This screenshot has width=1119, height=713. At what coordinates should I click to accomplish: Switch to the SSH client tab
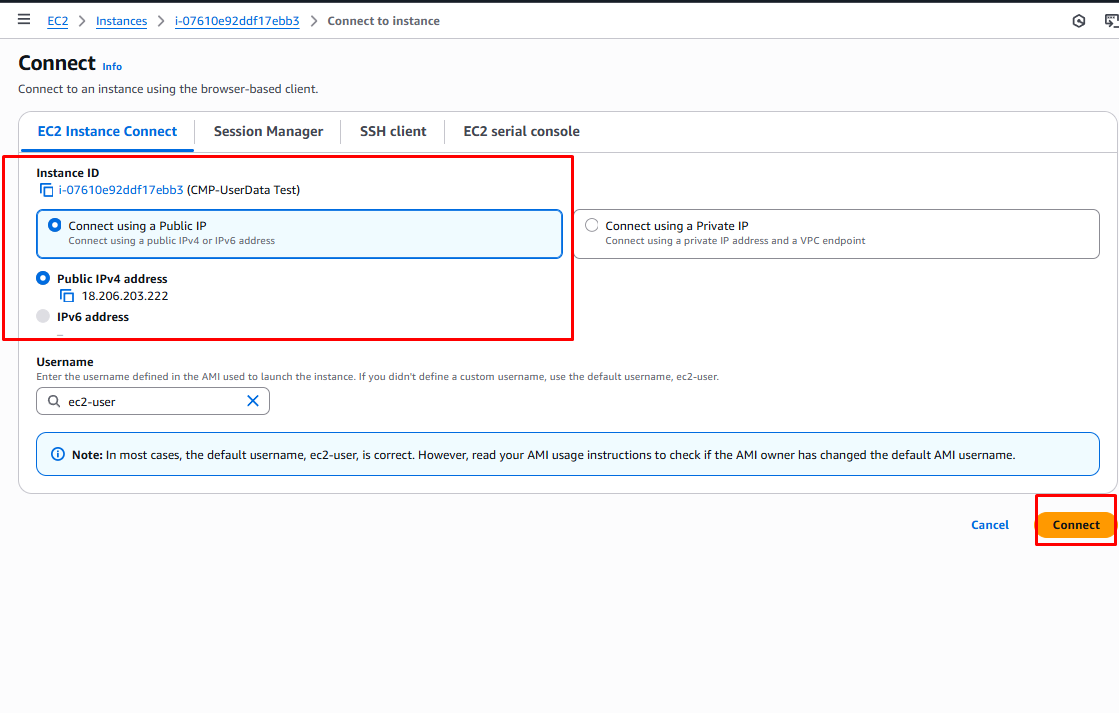(393, 131)
